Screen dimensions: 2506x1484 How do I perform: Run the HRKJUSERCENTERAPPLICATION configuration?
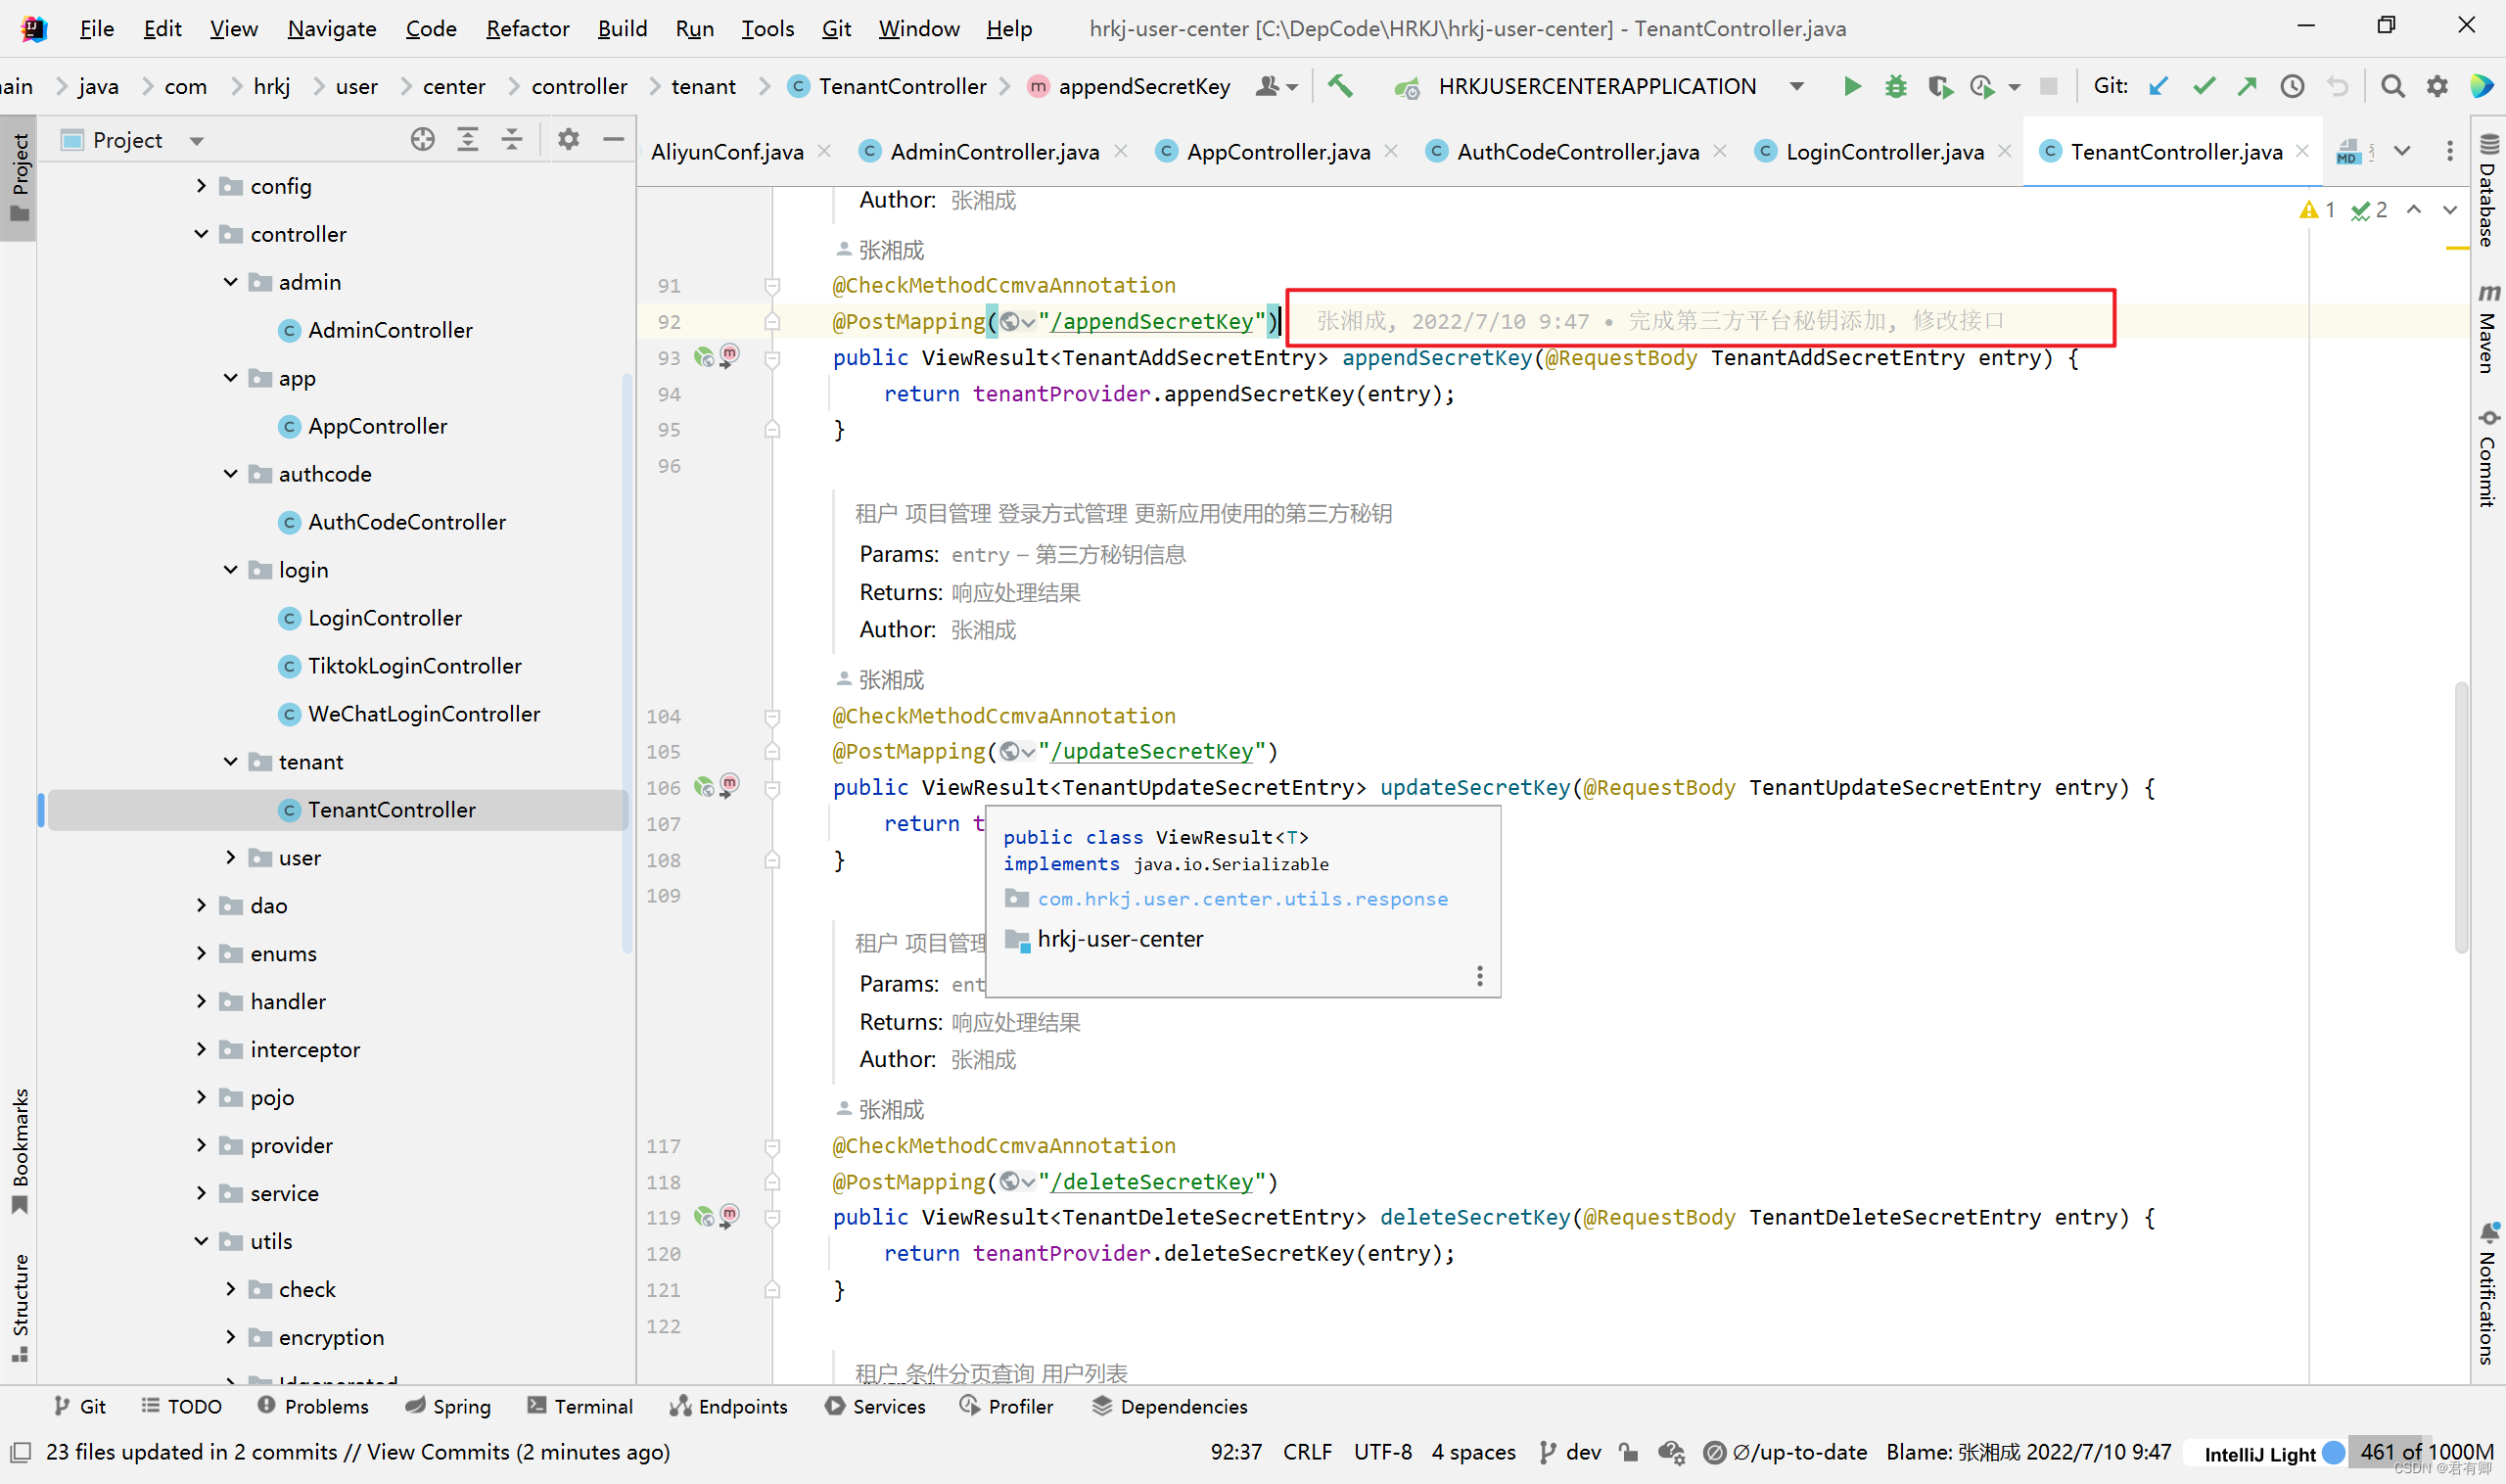(1851, 86)
